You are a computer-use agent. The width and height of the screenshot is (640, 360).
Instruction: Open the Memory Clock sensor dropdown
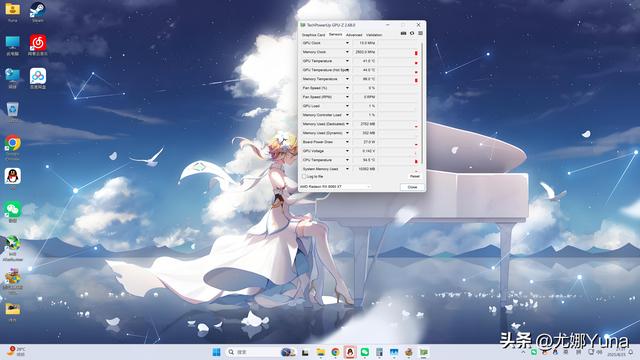point(347,52)
